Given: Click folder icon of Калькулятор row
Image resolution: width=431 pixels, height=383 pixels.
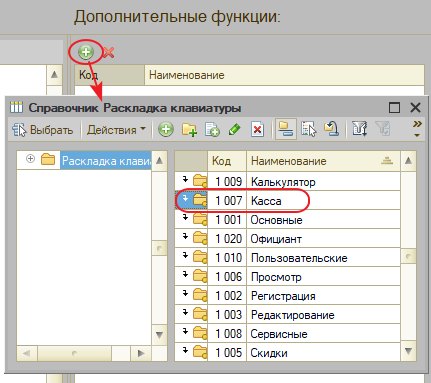Looking at the screenshot, I should (200, 181).
